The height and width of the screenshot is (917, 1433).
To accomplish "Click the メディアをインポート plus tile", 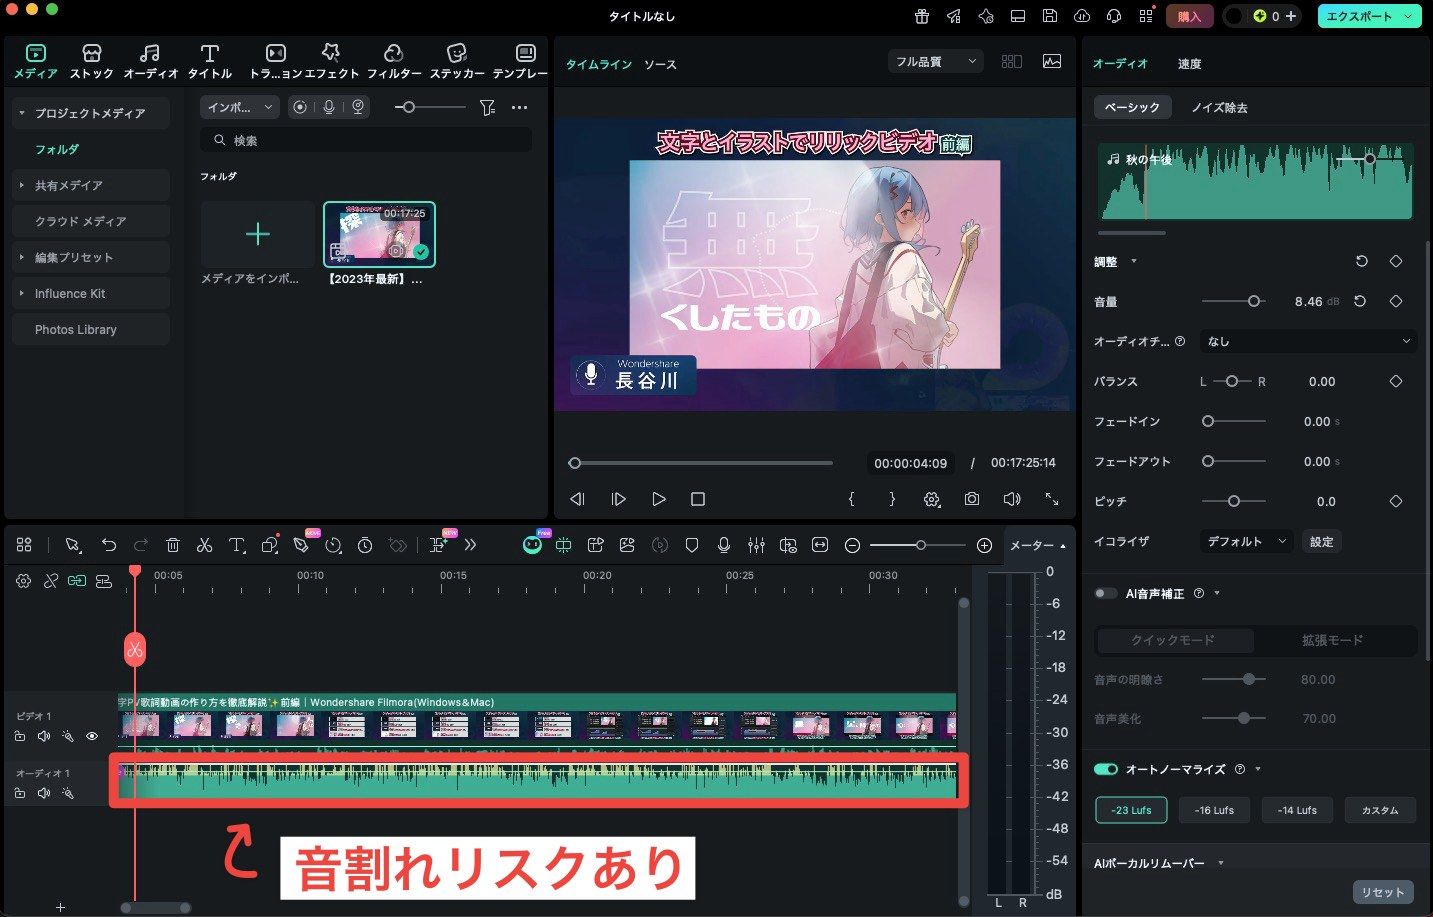I will [x=258, y=234].
